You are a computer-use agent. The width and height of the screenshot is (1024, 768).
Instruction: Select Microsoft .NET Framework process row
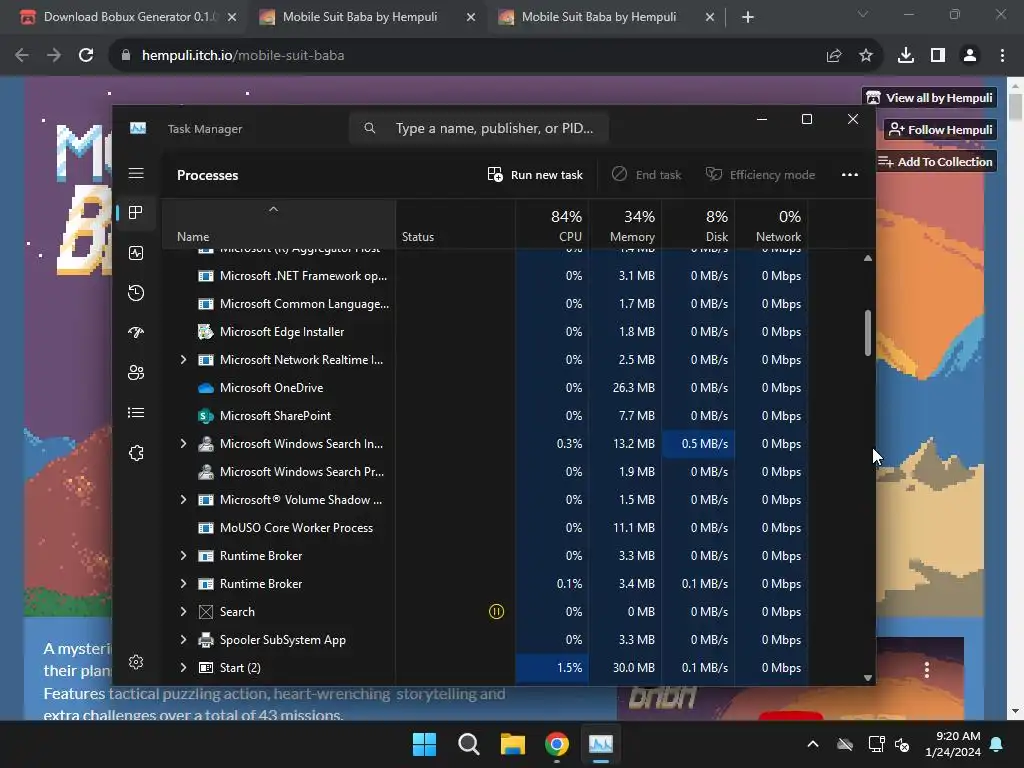click(x=485, y=276)
